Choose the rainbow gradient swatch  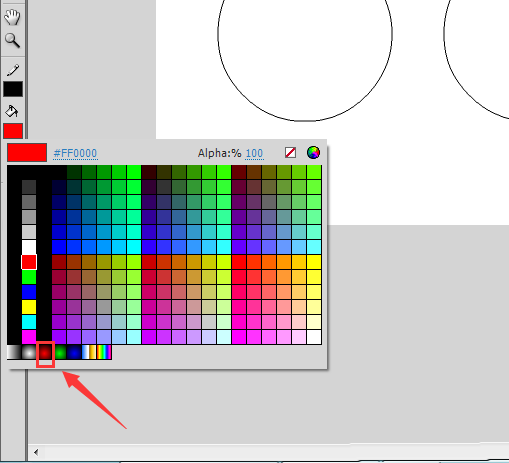click(104, 352)
